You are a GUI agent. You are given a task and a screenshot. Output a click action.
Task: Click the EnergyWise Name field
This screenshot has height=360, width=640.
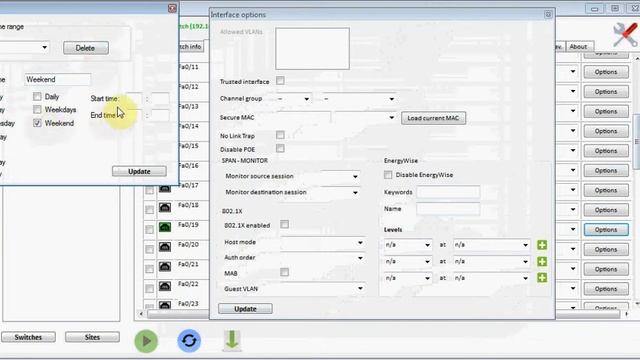tap(448, 209)
